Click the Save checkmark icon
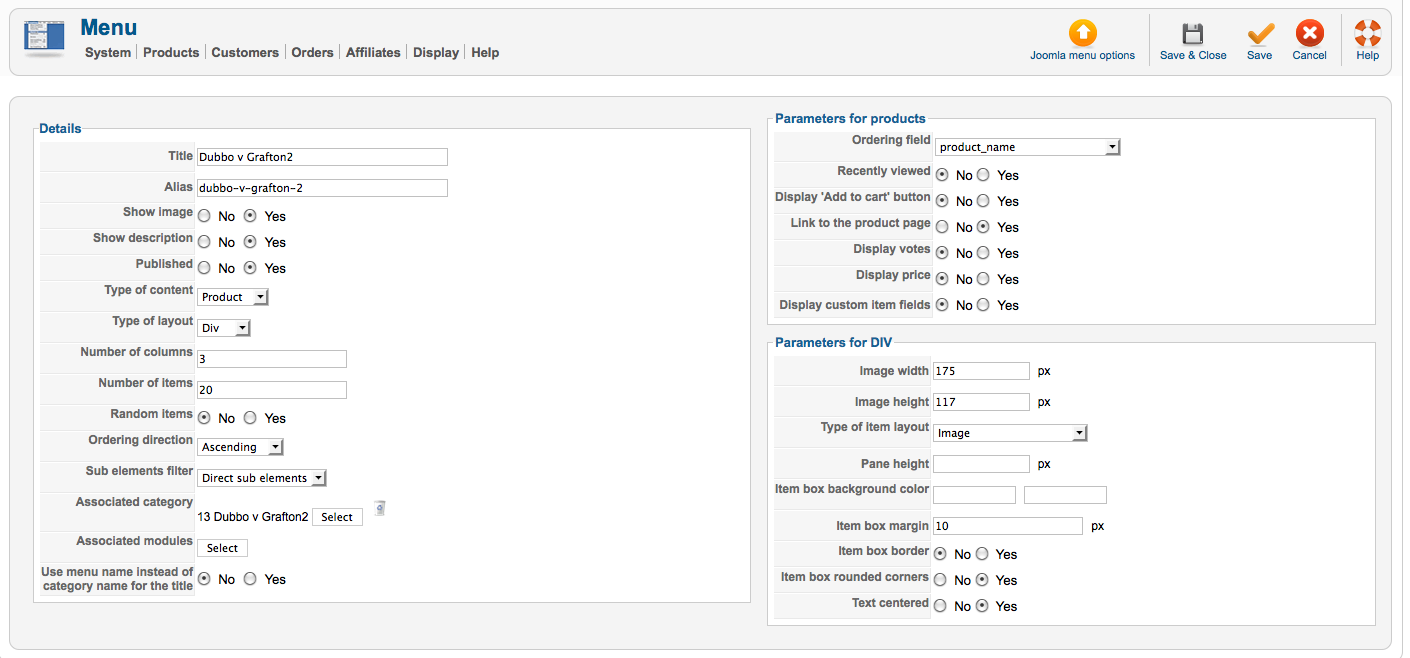The width and height of the screenshot is (1410, 658). 1260,33
